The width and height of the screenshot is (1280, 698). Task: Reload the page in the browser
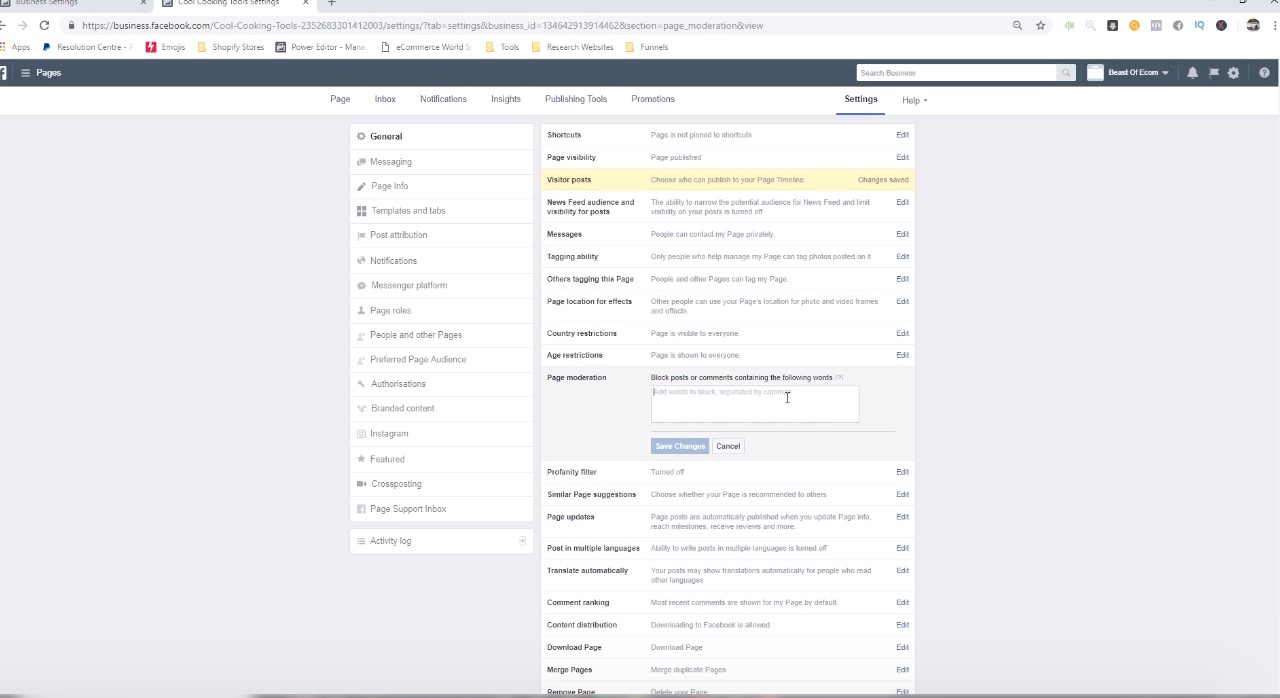point(44,25)
